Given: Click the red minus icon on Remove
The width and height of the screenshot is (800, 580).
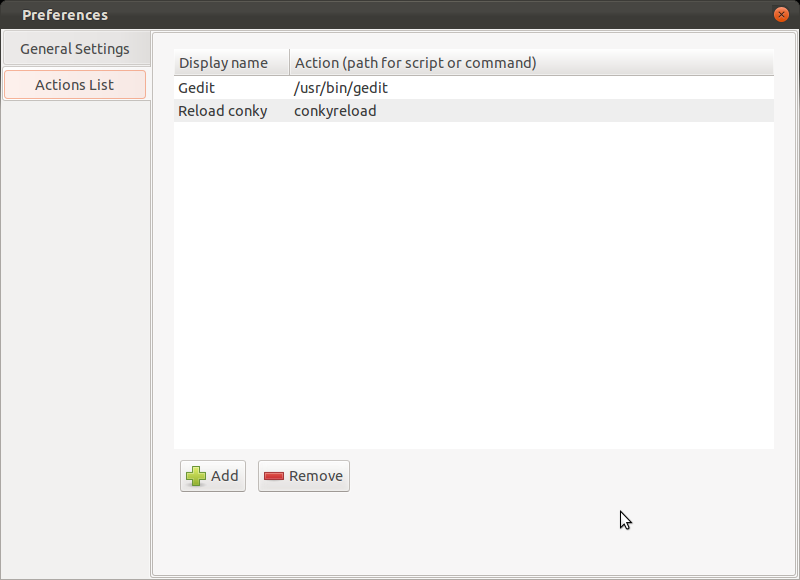Looking at the screenshot, I should coord(274,476).
